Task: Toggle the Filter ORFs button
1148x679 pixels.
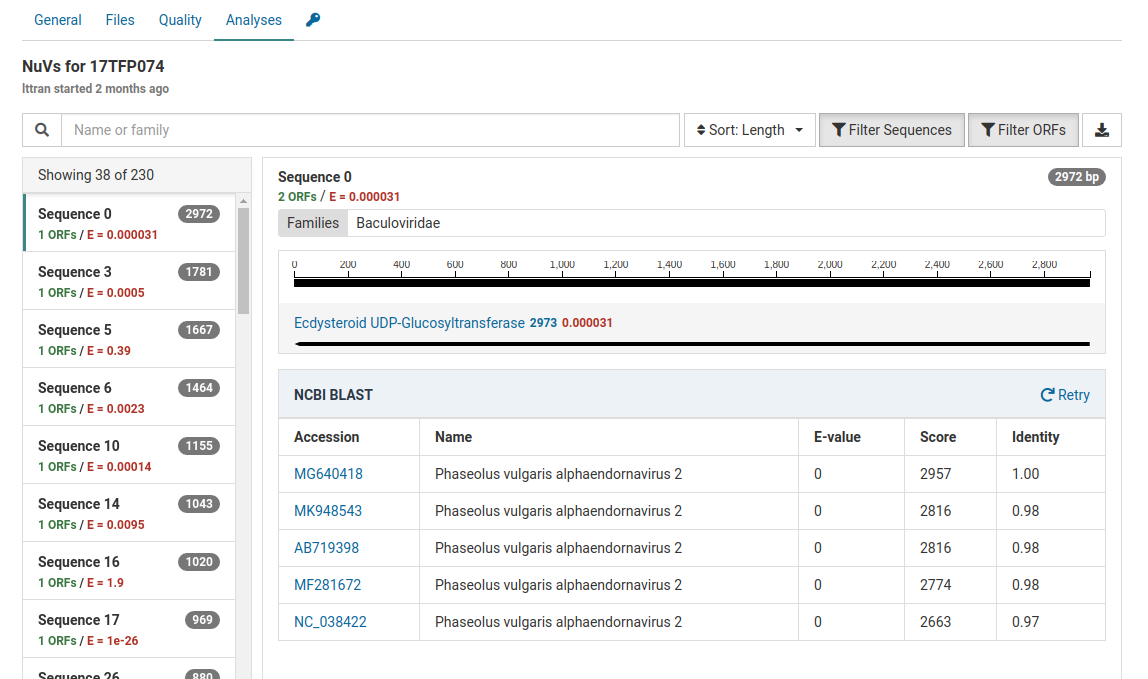Action: pyautogui.click(x=1022, y=130)
